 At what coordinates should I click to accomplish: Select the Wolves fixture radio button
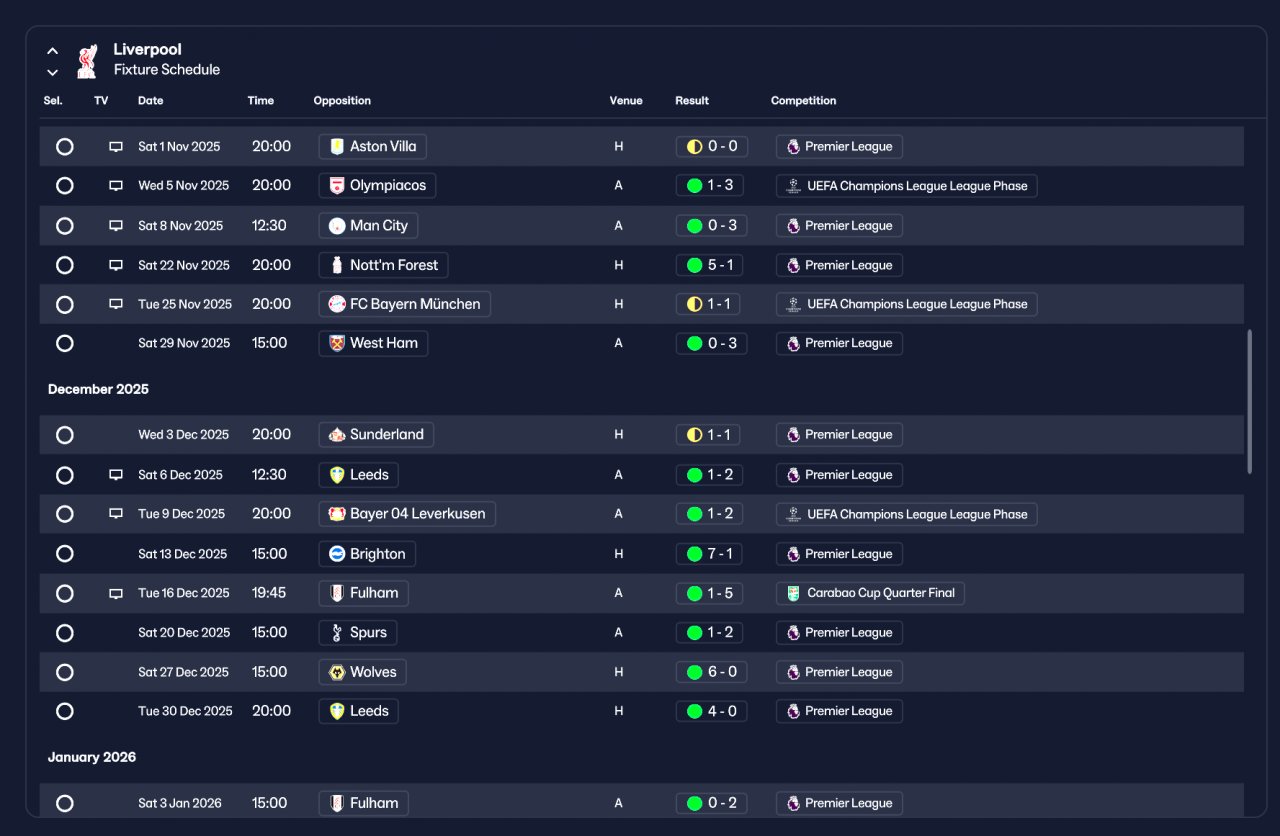click(65, 672)
